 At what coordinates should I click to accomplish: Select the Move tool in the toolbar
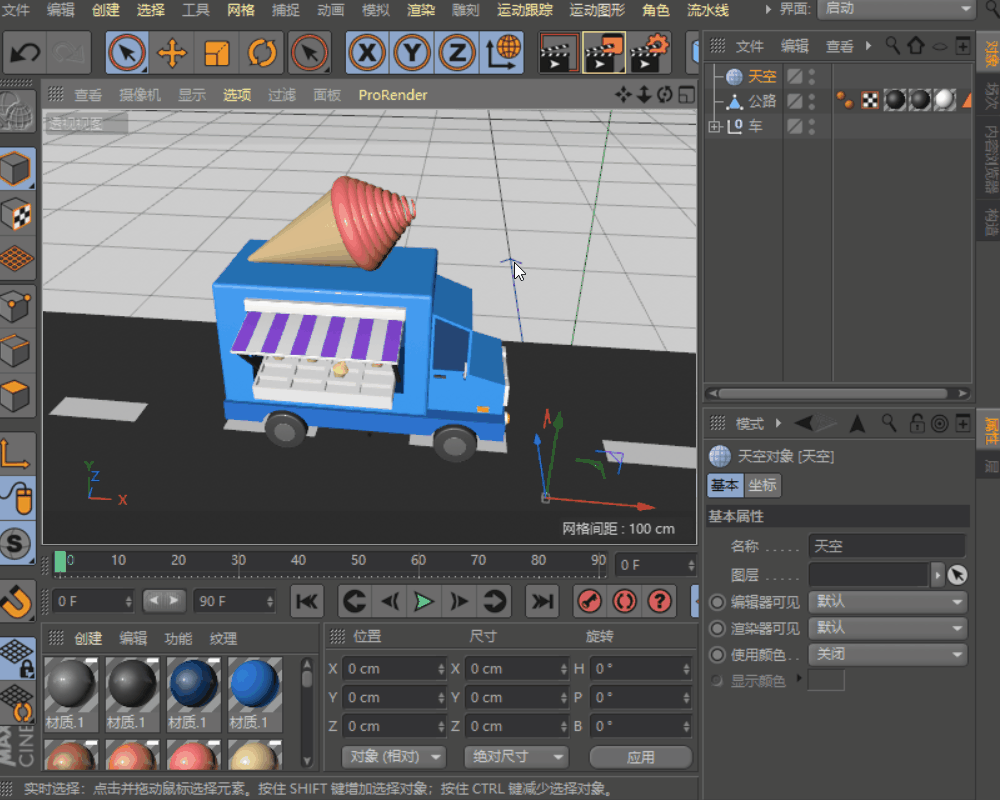click(172, 53)
